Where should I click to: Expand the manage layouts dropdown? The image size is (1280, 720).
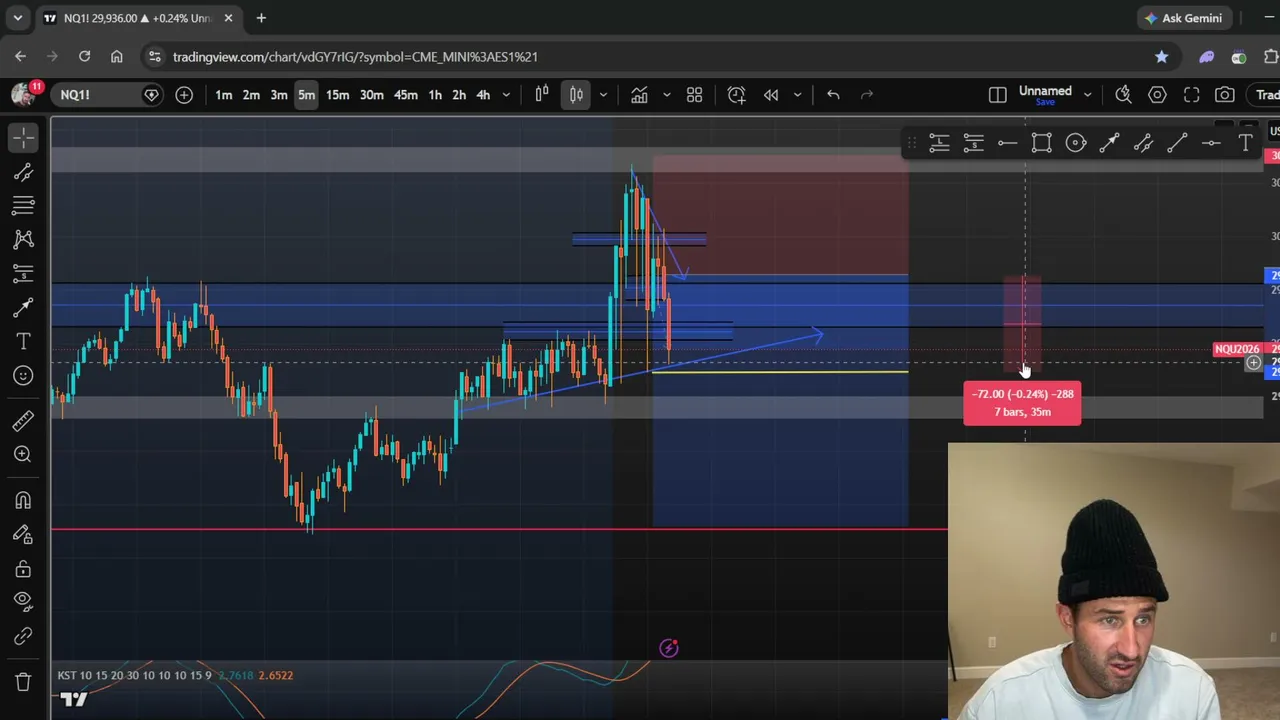pos(1087,95)
